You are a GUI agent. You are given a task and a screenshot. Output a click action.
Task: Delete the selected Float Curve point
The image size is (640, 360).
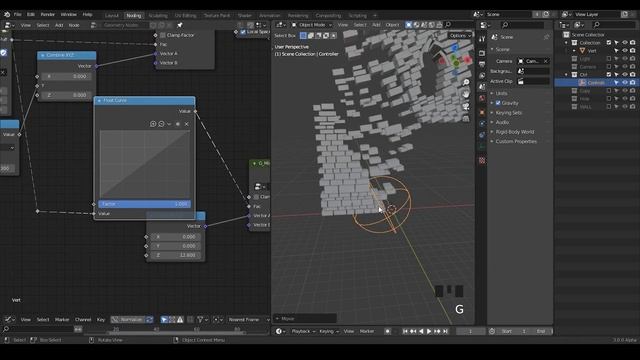coord(187,124)
